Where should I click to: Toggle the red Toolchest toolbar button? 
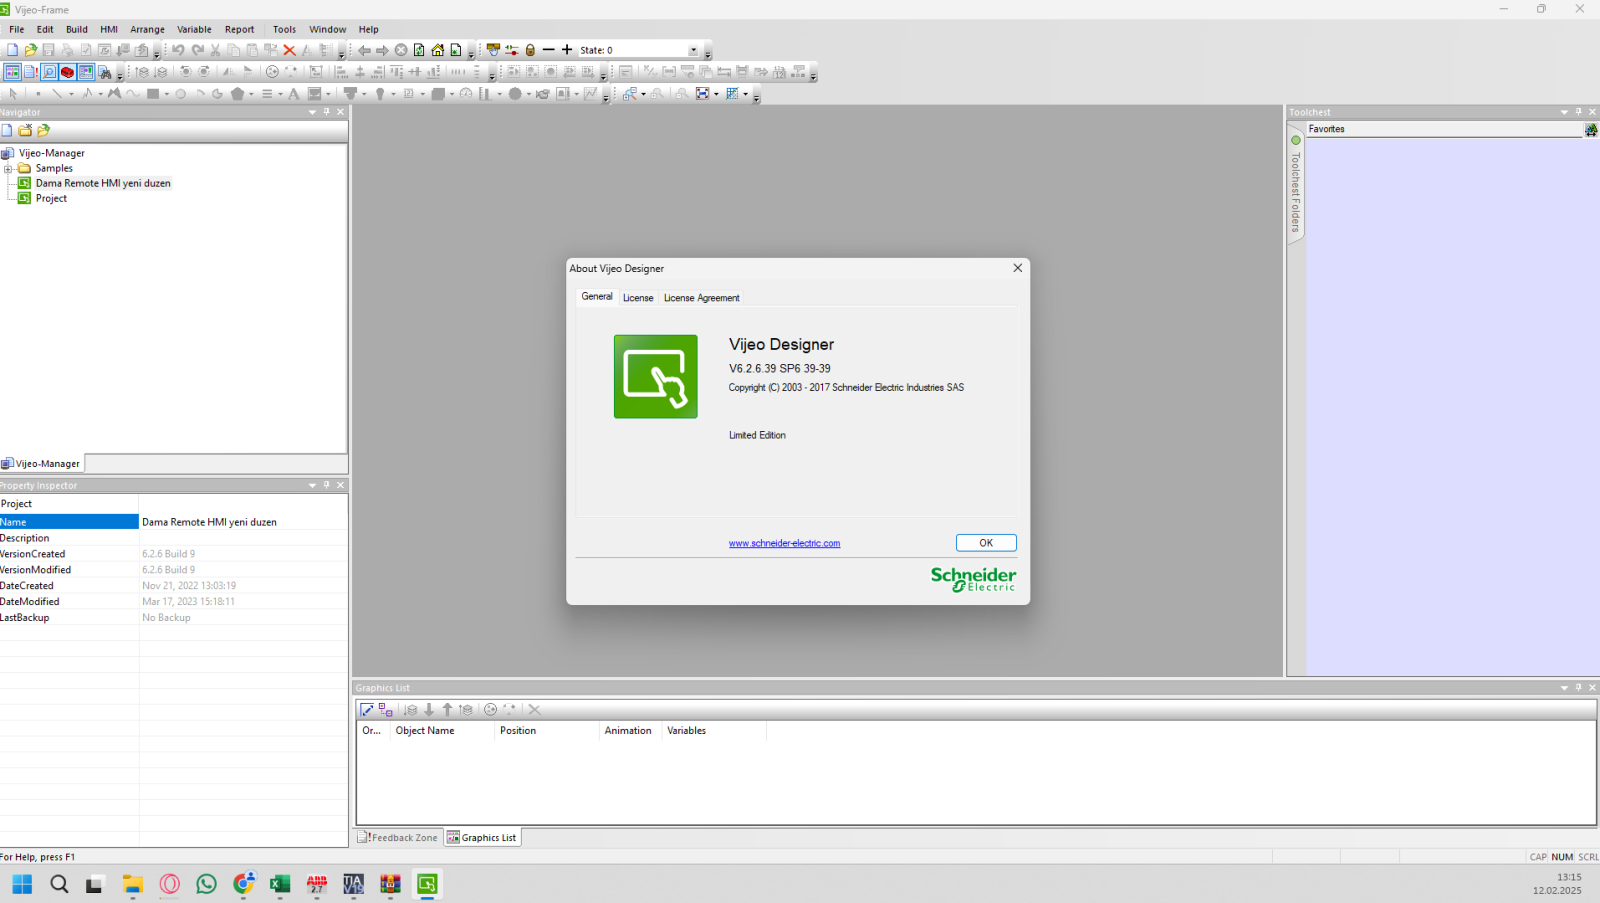coord(67,72)
